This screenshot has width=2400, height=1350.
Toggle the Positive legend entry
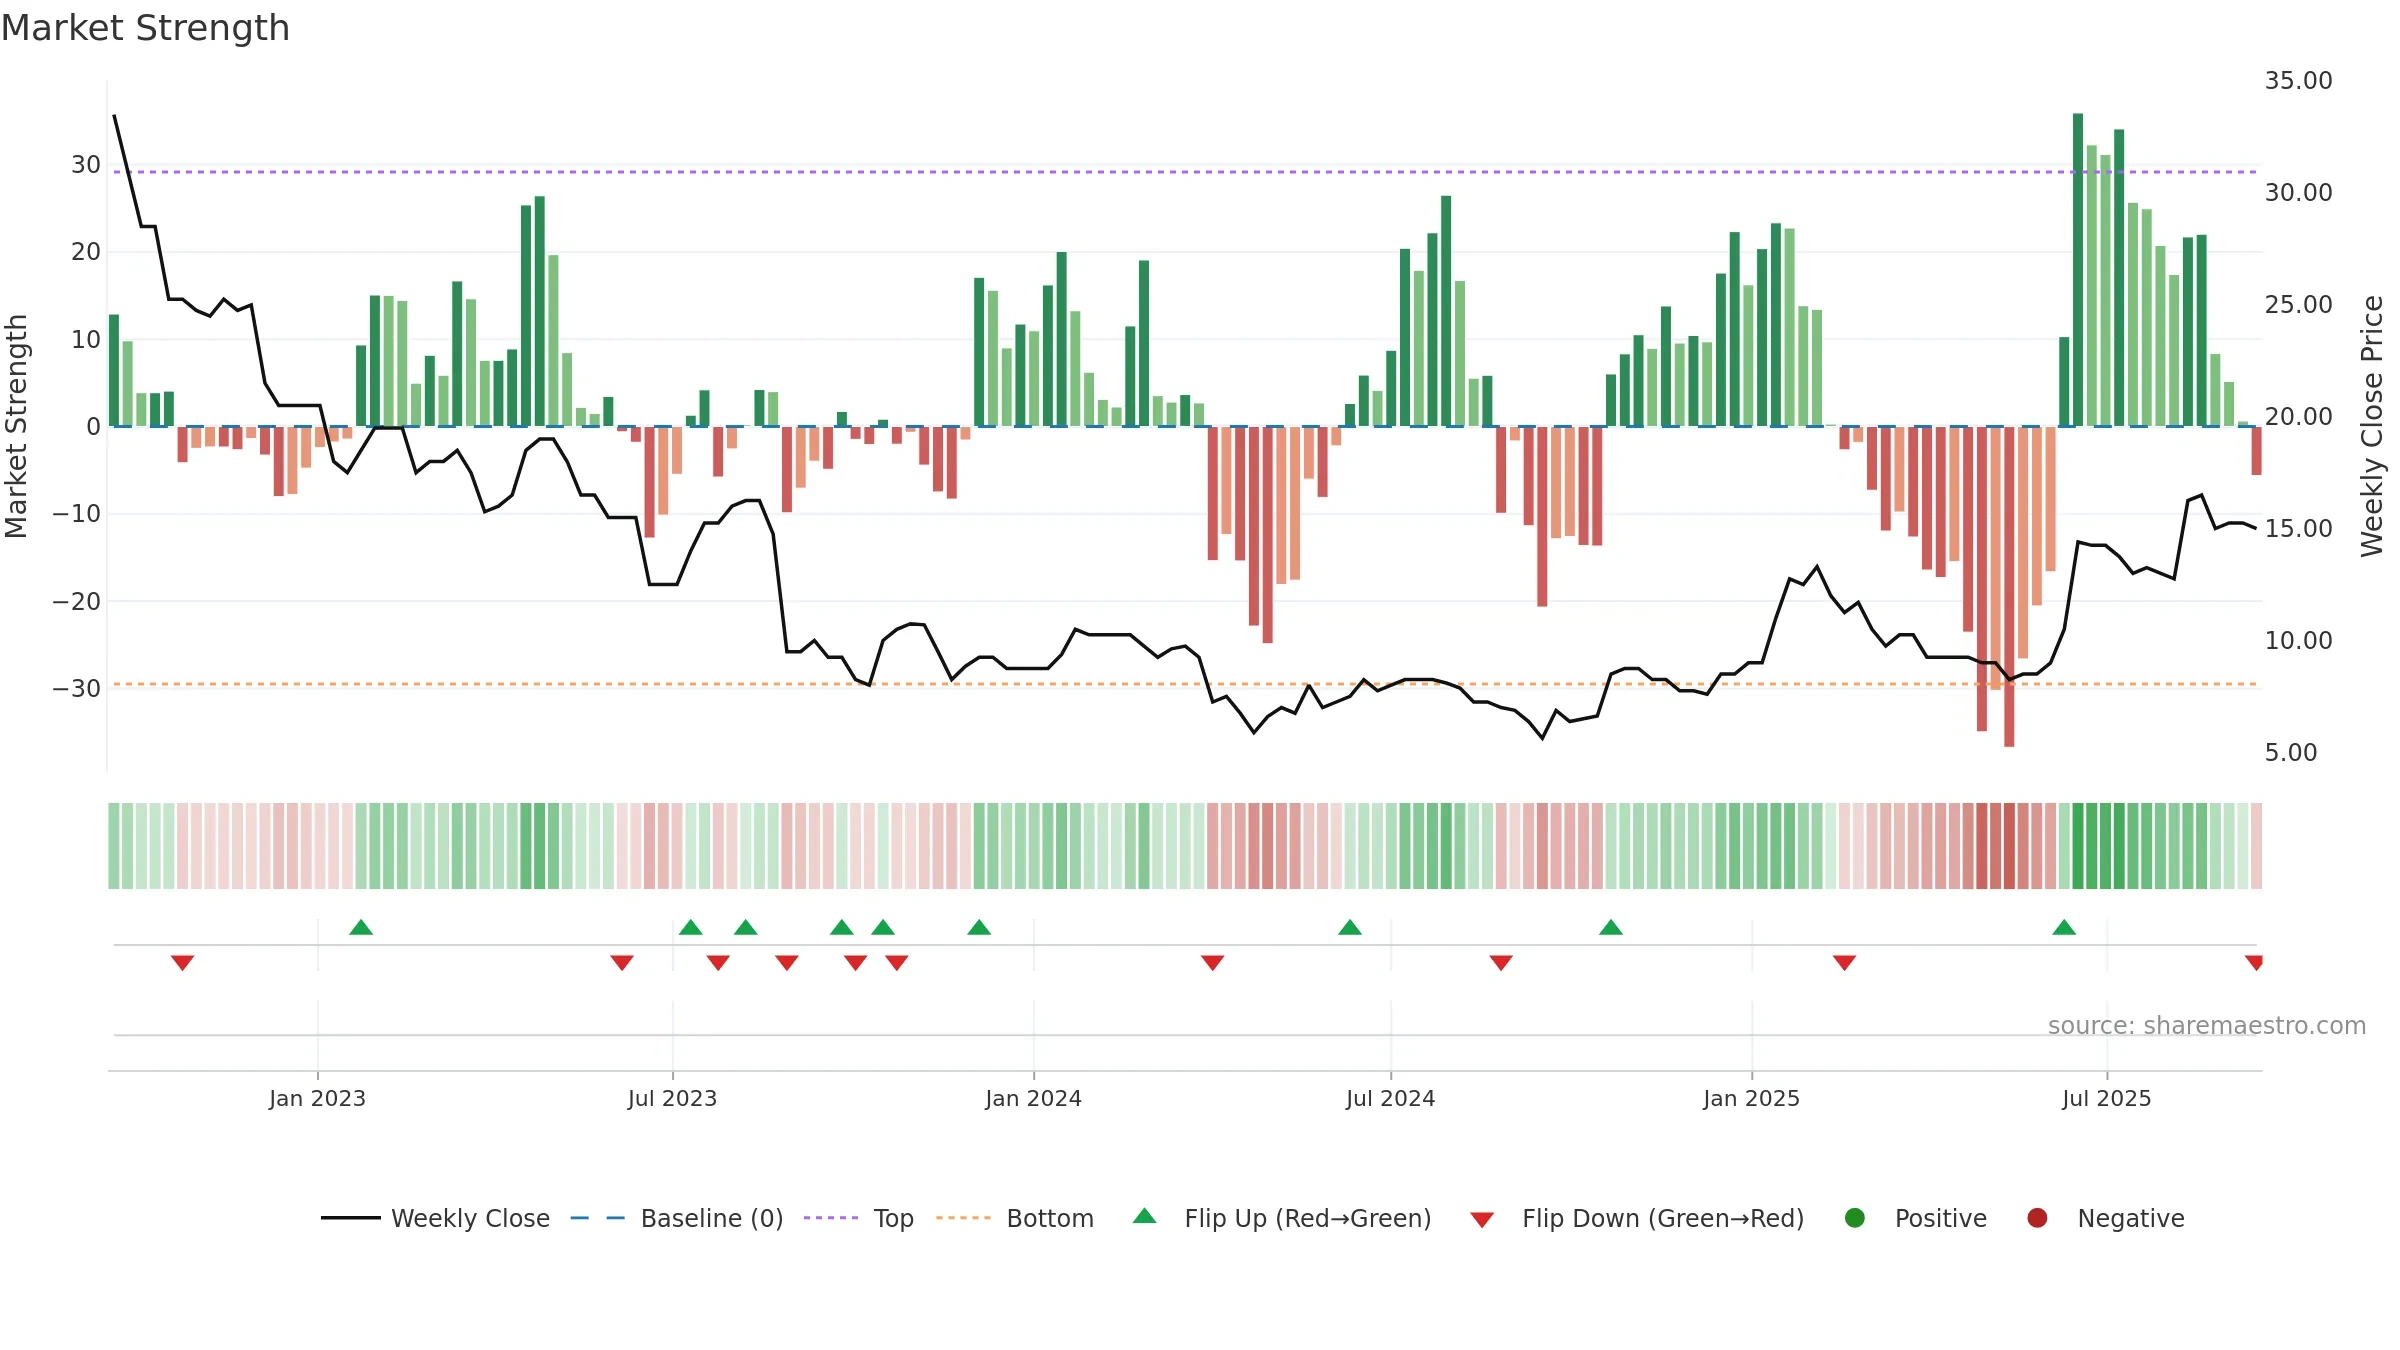coord(1915,1218)
